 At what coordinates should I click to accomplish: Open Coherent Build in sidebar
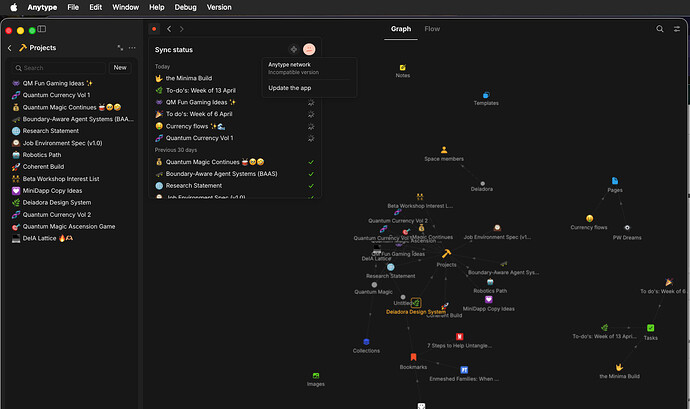pyautogui.click(x=73, y=167)
